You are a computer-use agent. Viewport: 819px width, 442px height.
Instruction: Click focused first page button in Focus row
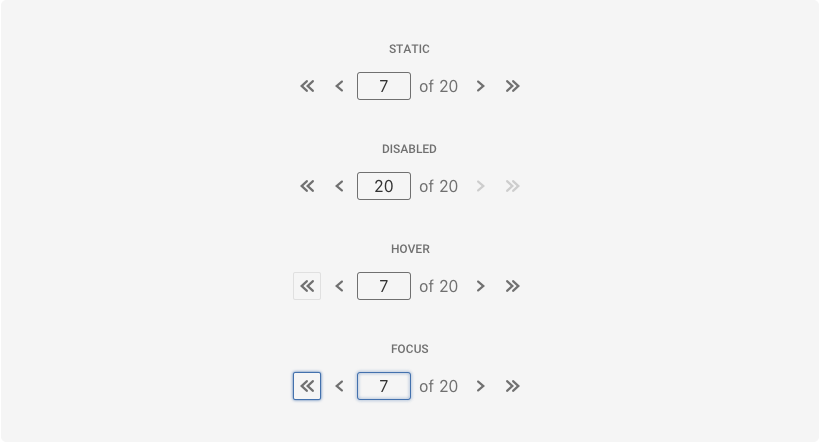(307, 386)
